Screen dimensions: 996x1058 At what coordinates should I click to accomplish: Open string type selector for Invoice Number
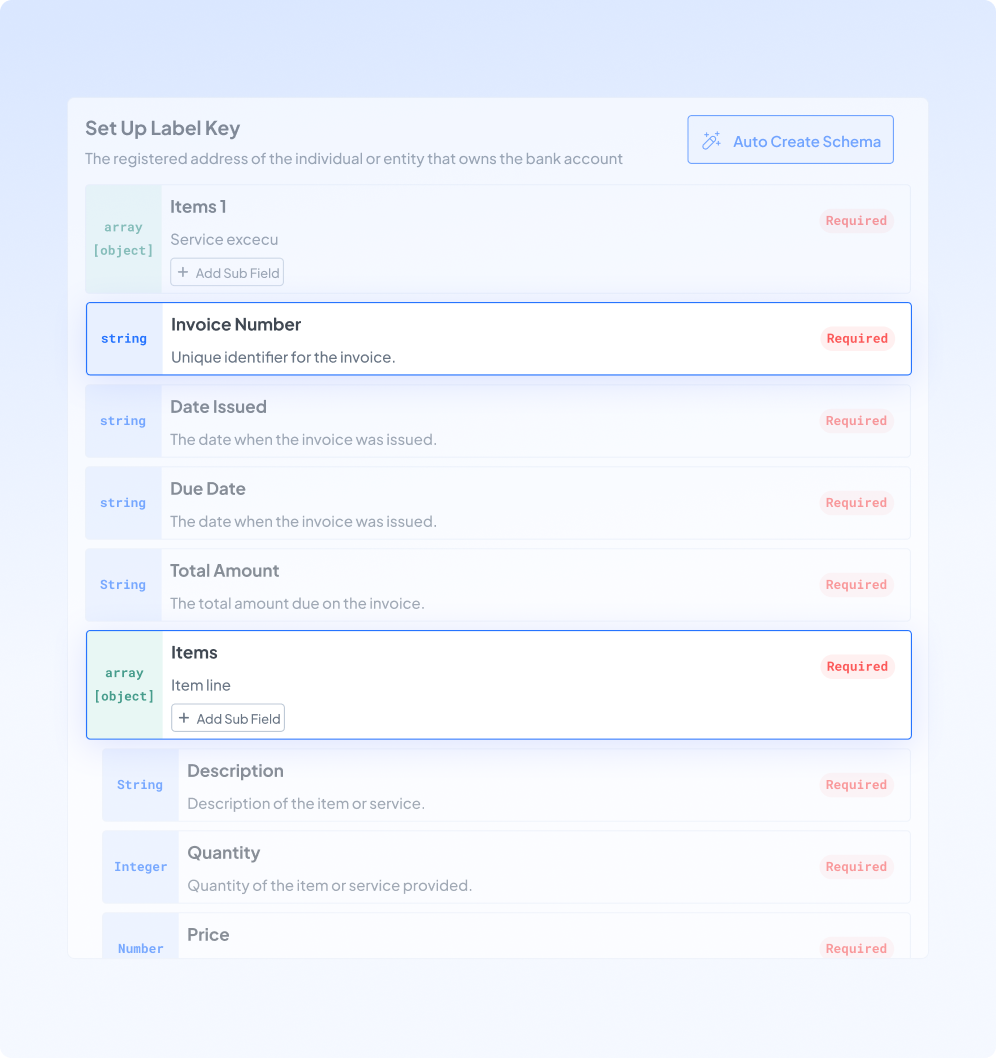[x=124, y=339]
